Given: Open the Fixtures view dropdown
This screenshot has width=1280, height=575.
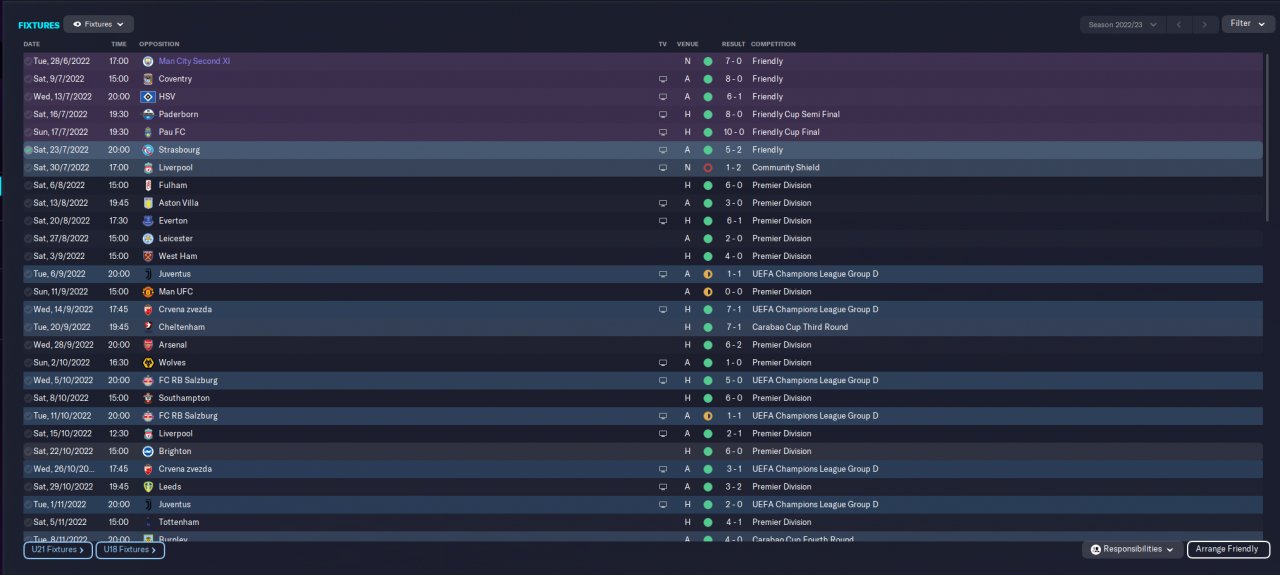Looking at the screenshot, I should pyautogui.click(x=98, y=24).
